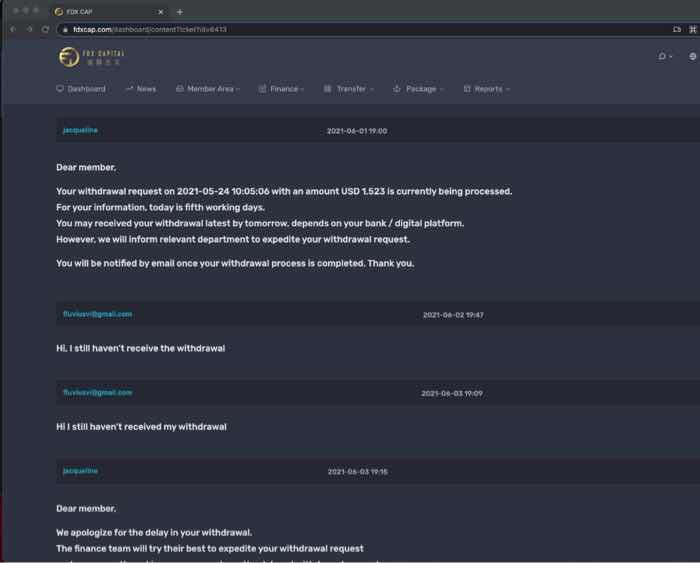
Task: Expand the Transfer dropdown menu
Action: click(349, 89)
